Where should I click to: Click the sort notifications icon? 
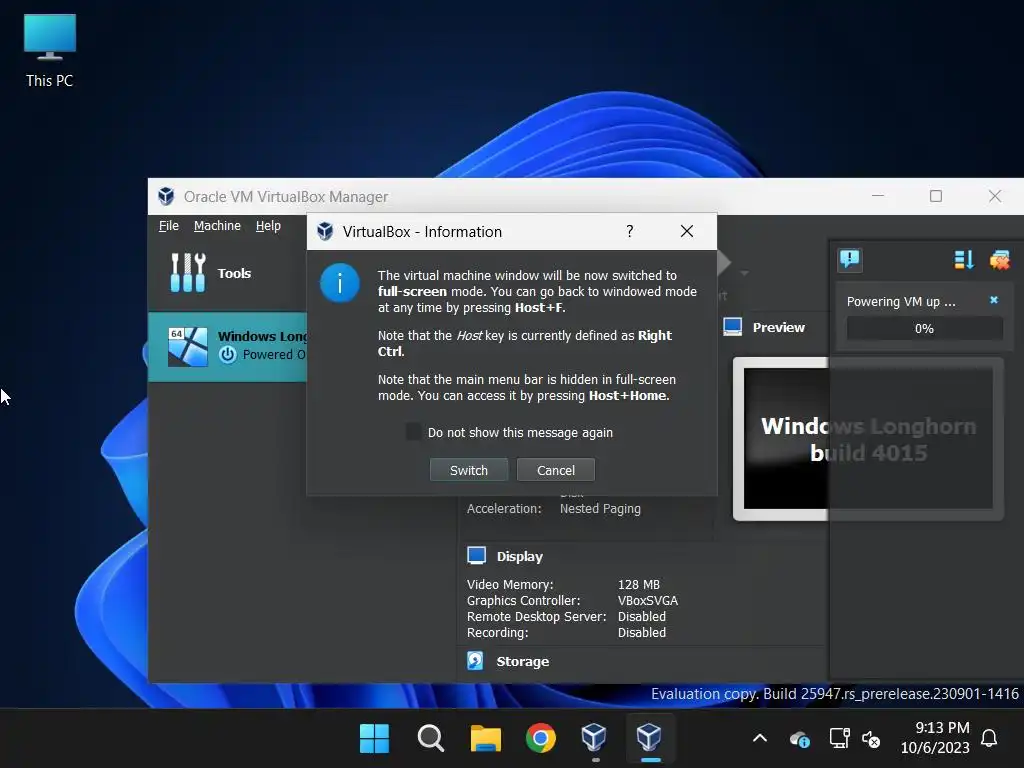pyautogui.click(x=964, y=260)
